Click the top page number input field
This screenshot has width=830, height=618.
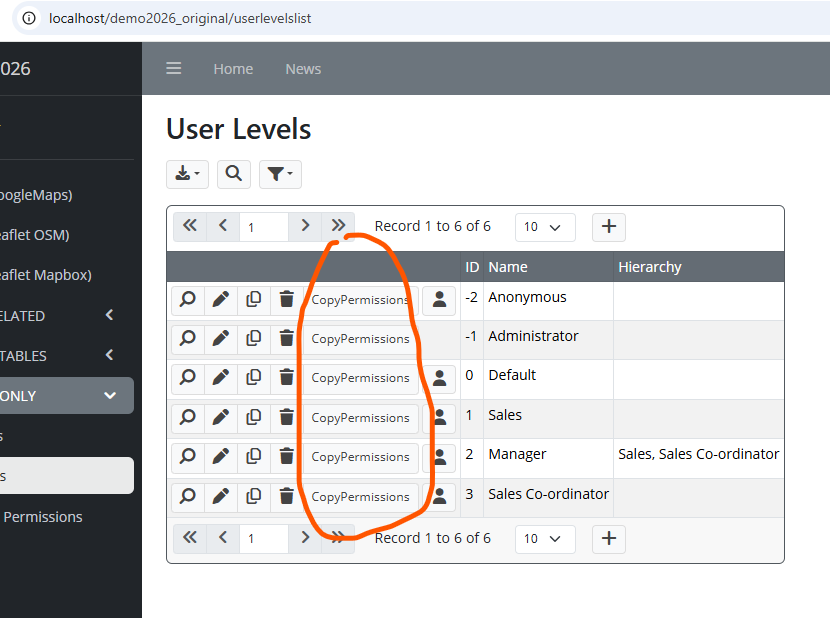point(263,227)
